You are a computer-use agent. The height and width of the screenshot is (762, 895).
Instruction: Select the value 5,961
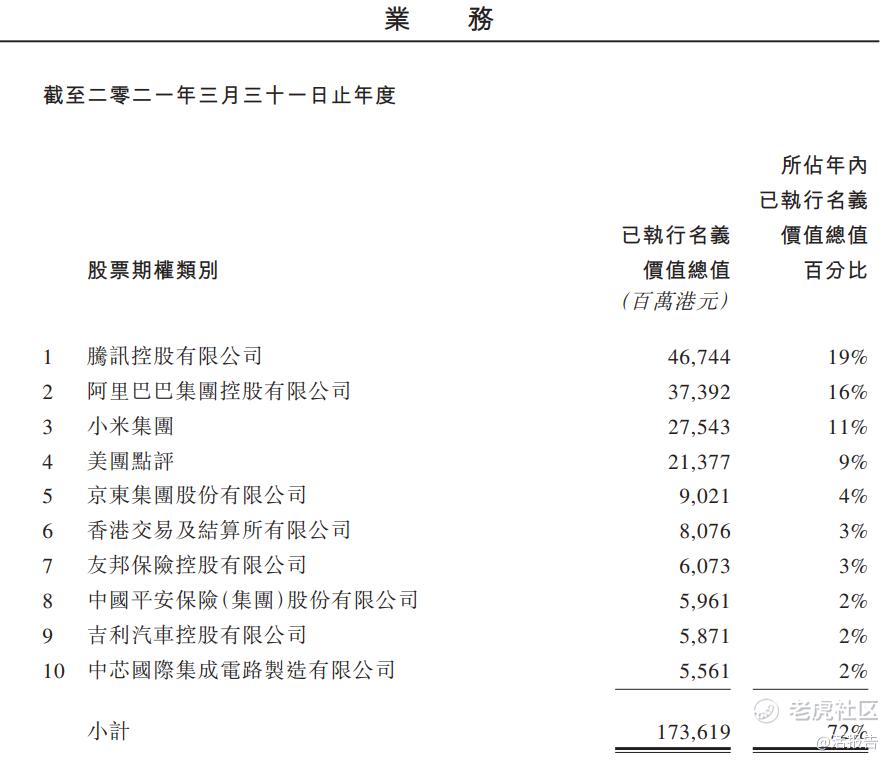(704, 601)
